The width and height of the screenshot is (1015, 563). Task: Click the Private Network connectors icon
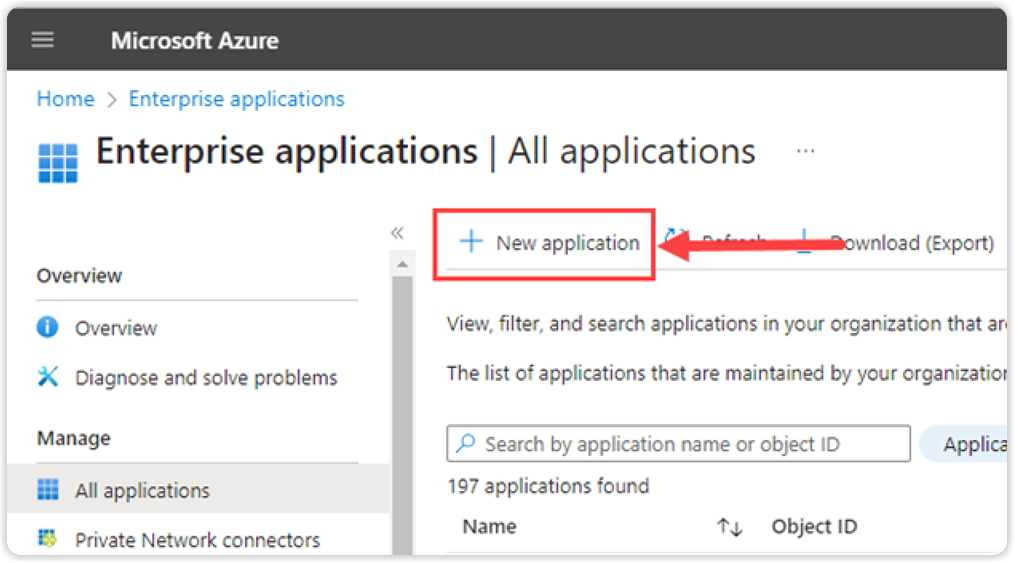tap(47, 538)
